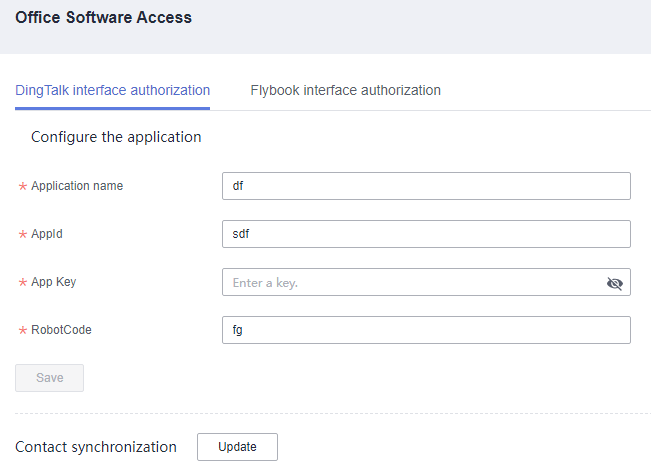Click required asterisk beside RobotCode
The width and height of the screenshot is (651, 469).
point(23,330)
